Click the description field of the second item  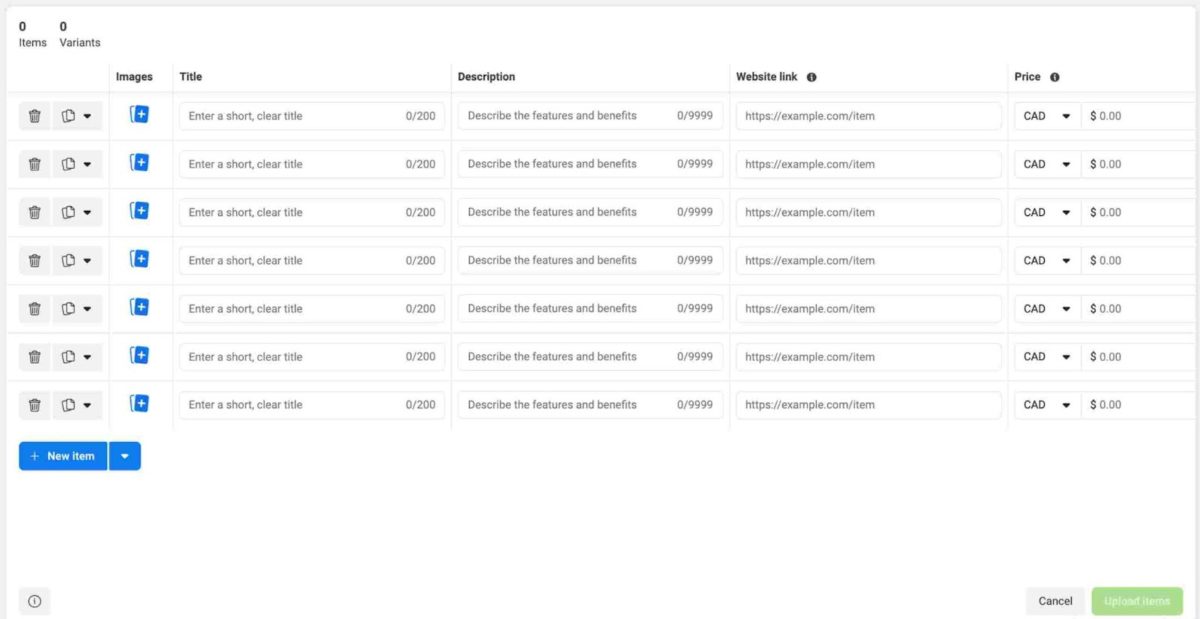pyautogui.click(x=580, y=163)
